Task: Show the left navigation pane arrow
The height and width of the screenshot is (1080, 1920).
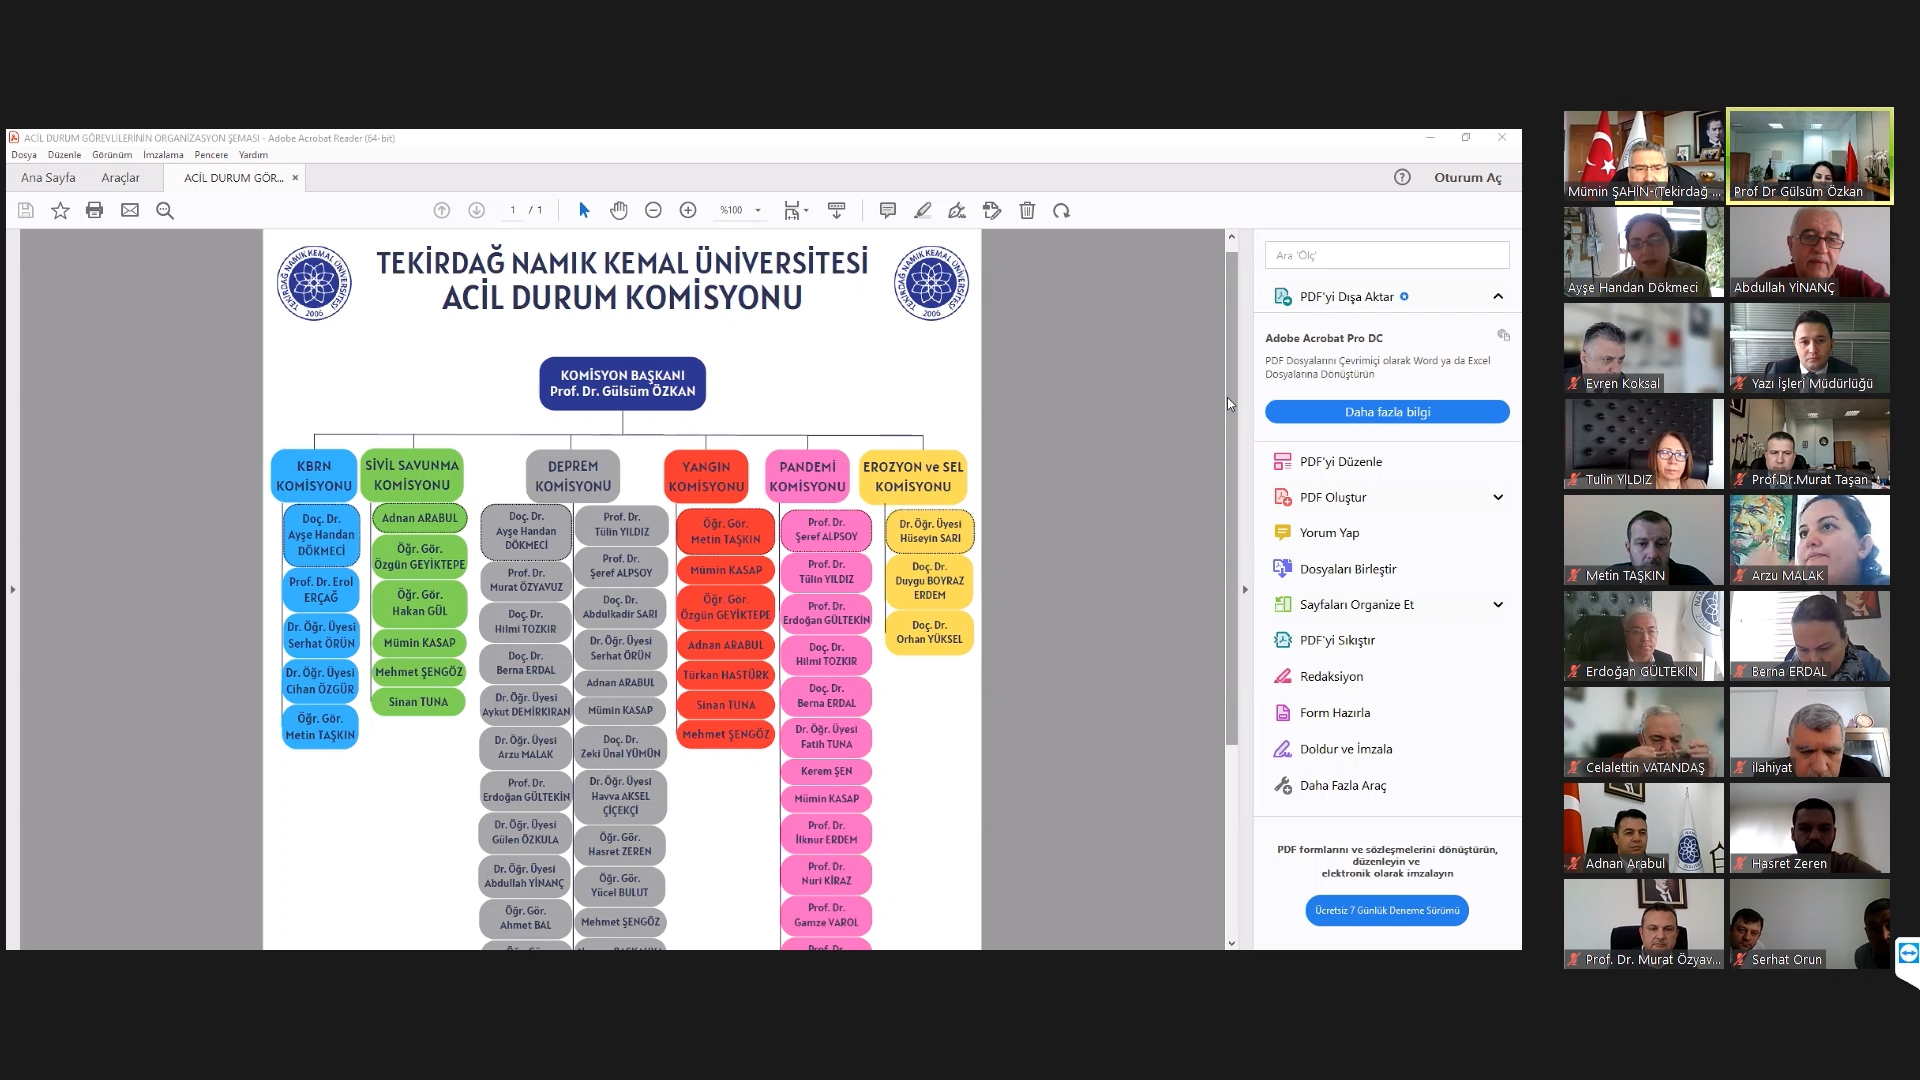Action: point(13,589)
